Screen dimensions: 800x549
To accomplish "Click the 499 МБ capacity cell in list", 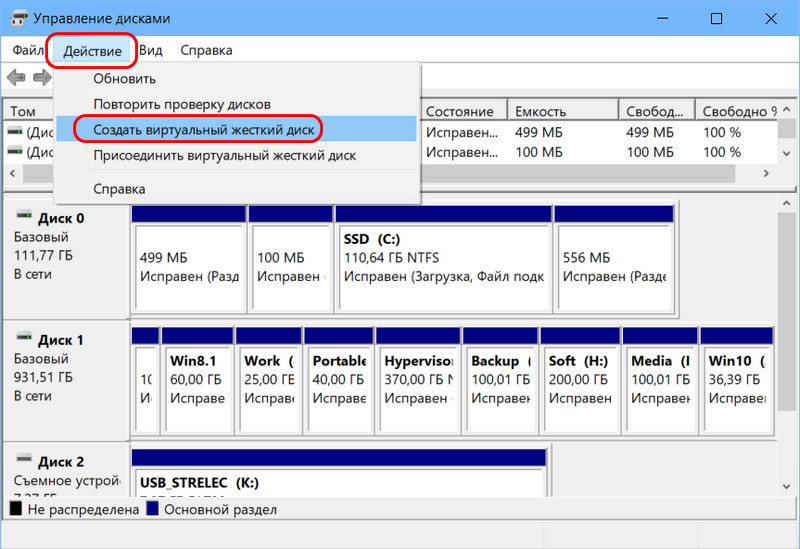I will point(539,132).
